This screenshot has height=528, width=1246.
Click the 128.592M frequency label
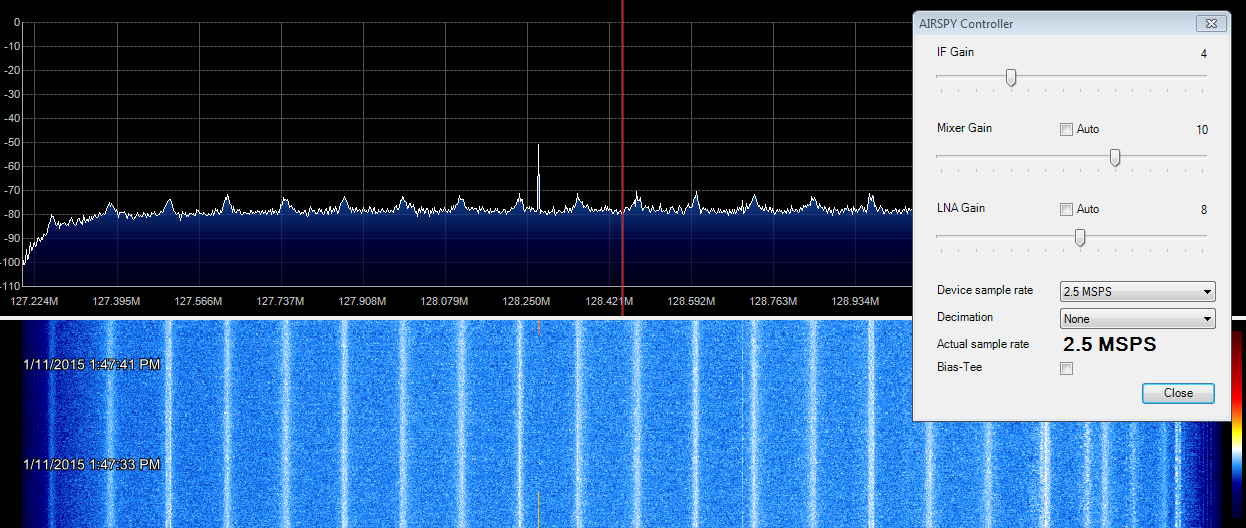691,300
